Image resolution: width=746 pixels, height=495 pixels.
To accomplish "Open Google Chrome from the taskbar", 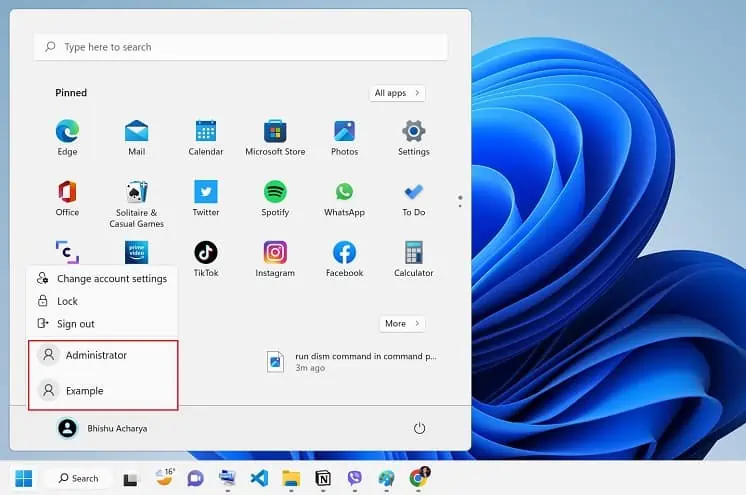I will tap(419, 477).
